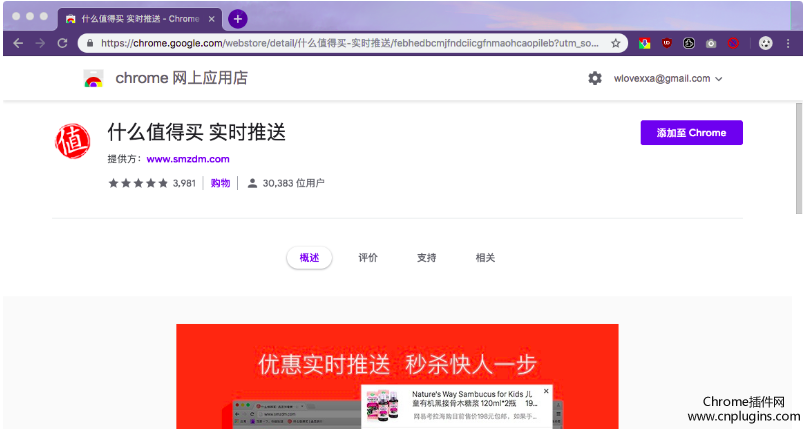Viewport: 805px width, 429px height.
Task: Bookmark the page with the star icon
Action: [x=616, y=44]
